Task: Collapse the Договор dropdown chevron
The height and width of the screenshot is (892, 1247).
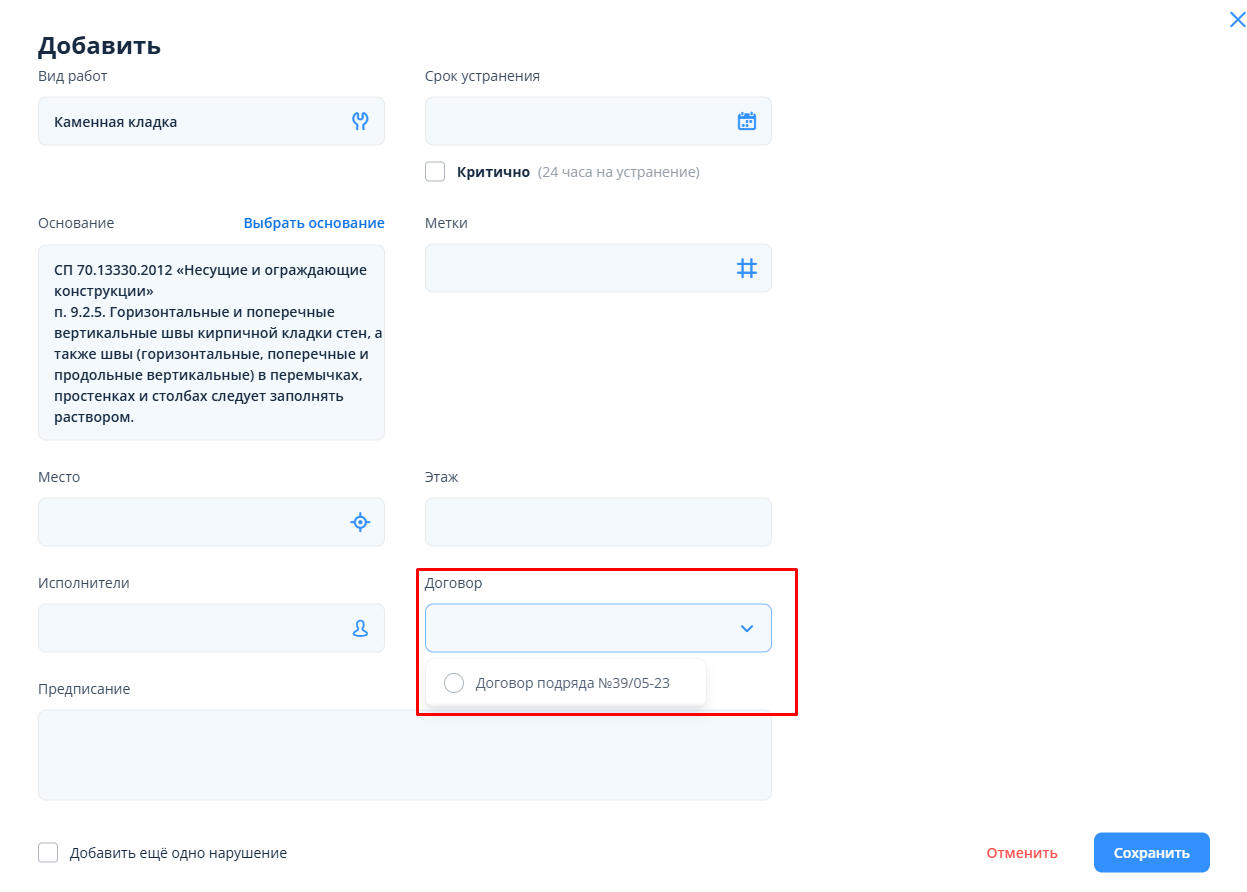Action: click(746, 628)
